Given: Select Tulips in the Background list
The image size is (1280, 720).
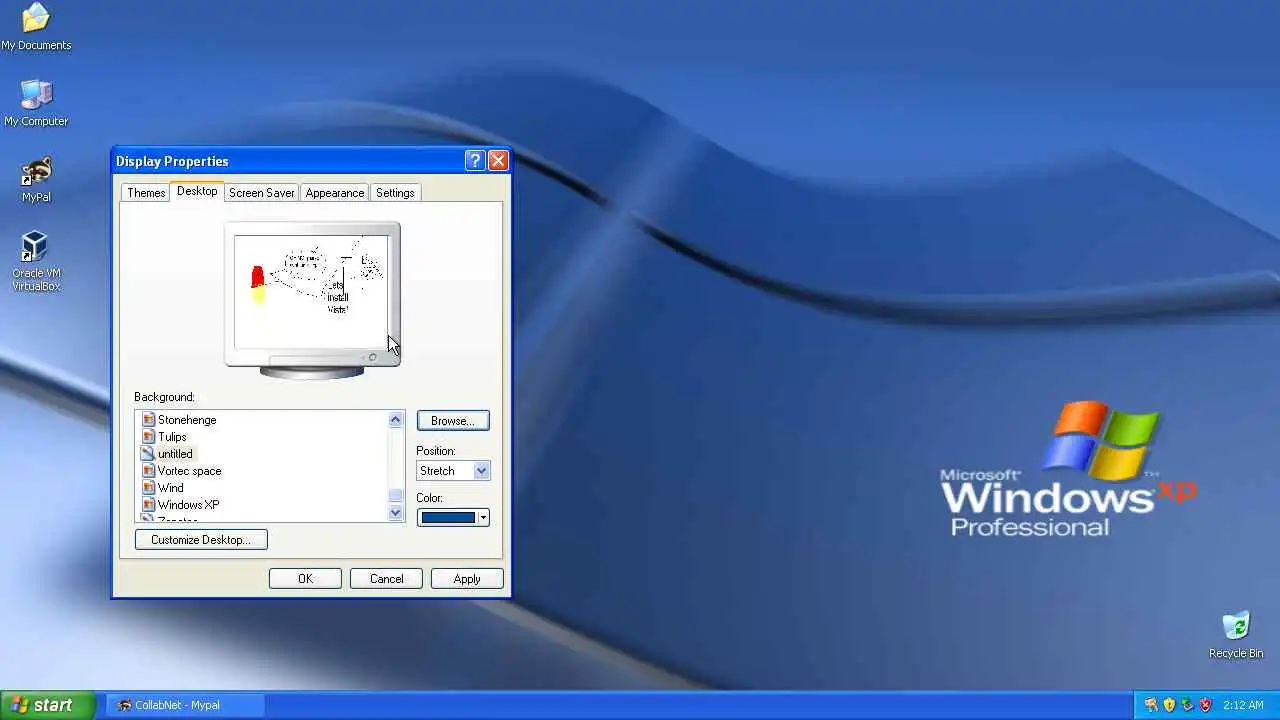Looking at the screenshot, I should 172,437.
